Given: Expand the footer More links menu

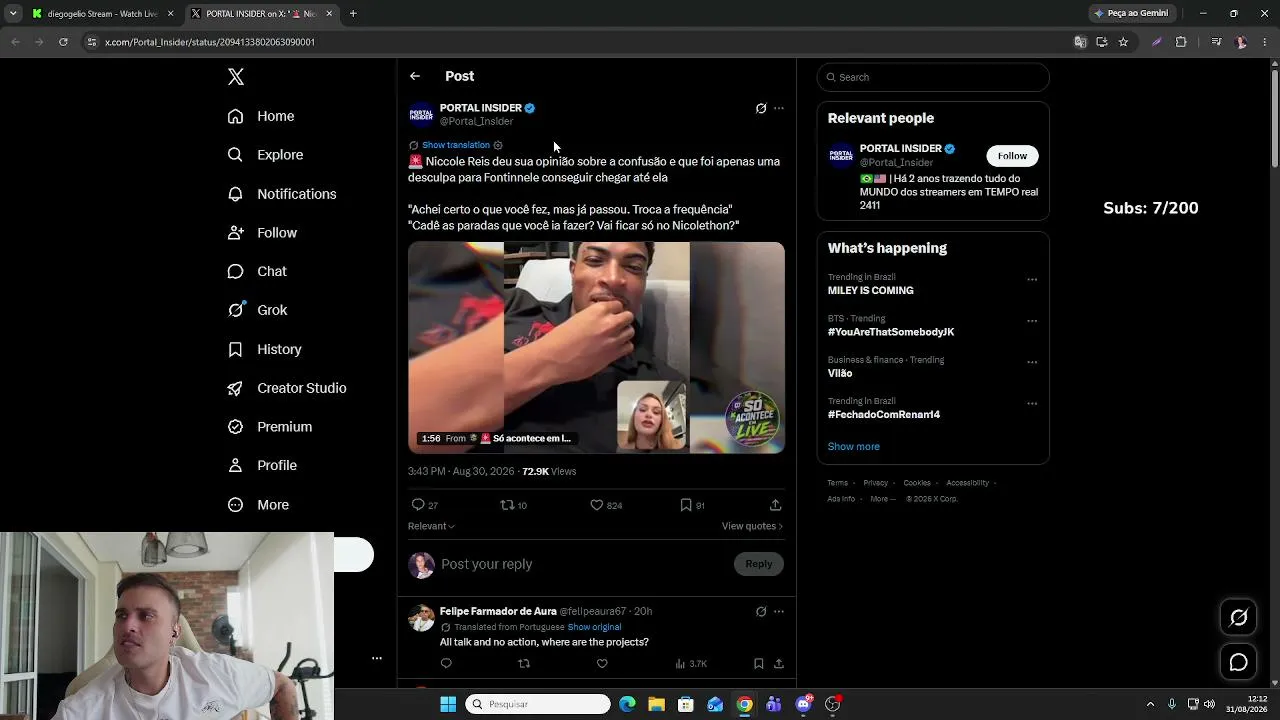Looking at the screenshot, I should [881, 499].
